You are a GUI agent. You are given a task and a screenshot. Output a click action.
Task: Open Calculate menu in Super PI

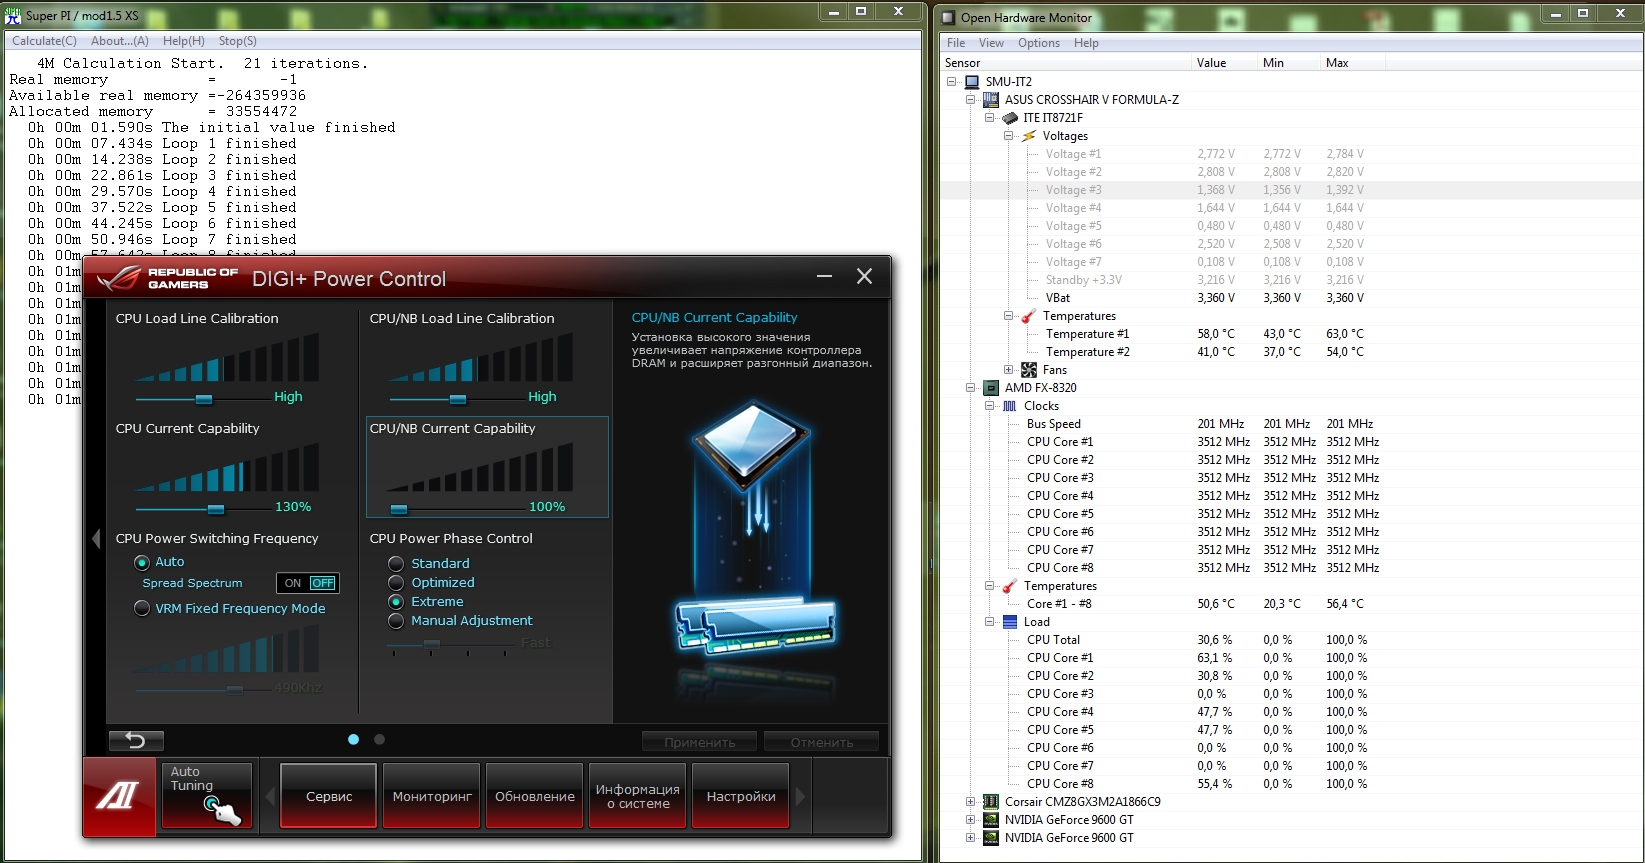[x=44, y=41]
